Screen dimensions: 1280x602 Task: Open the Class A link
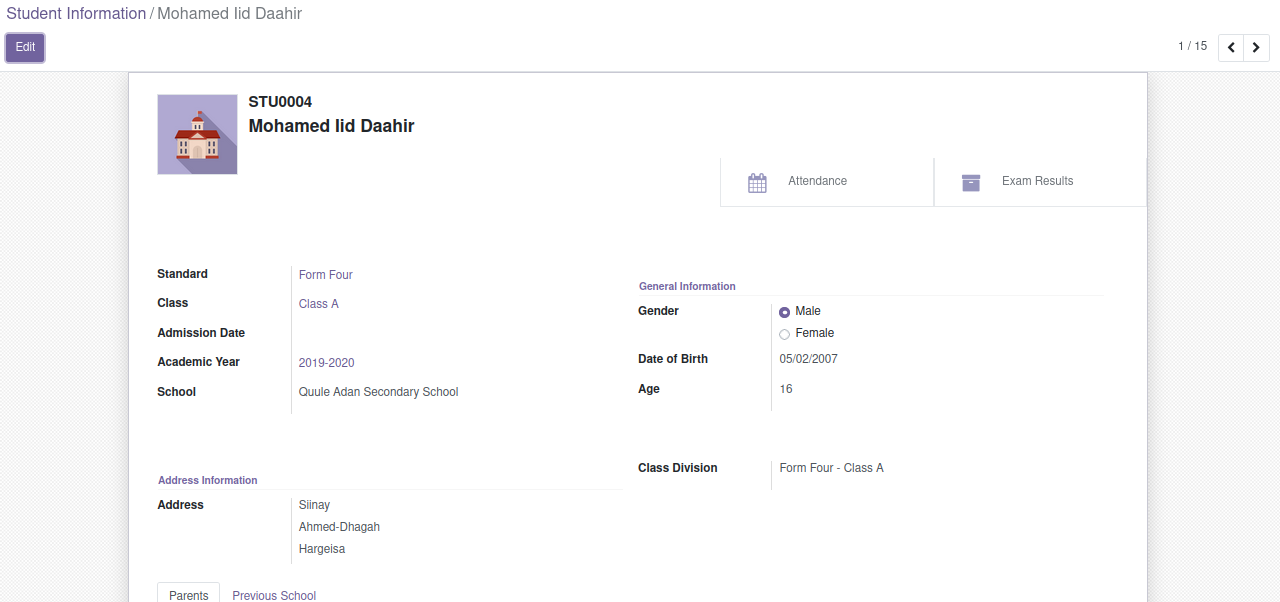point(318,304)
